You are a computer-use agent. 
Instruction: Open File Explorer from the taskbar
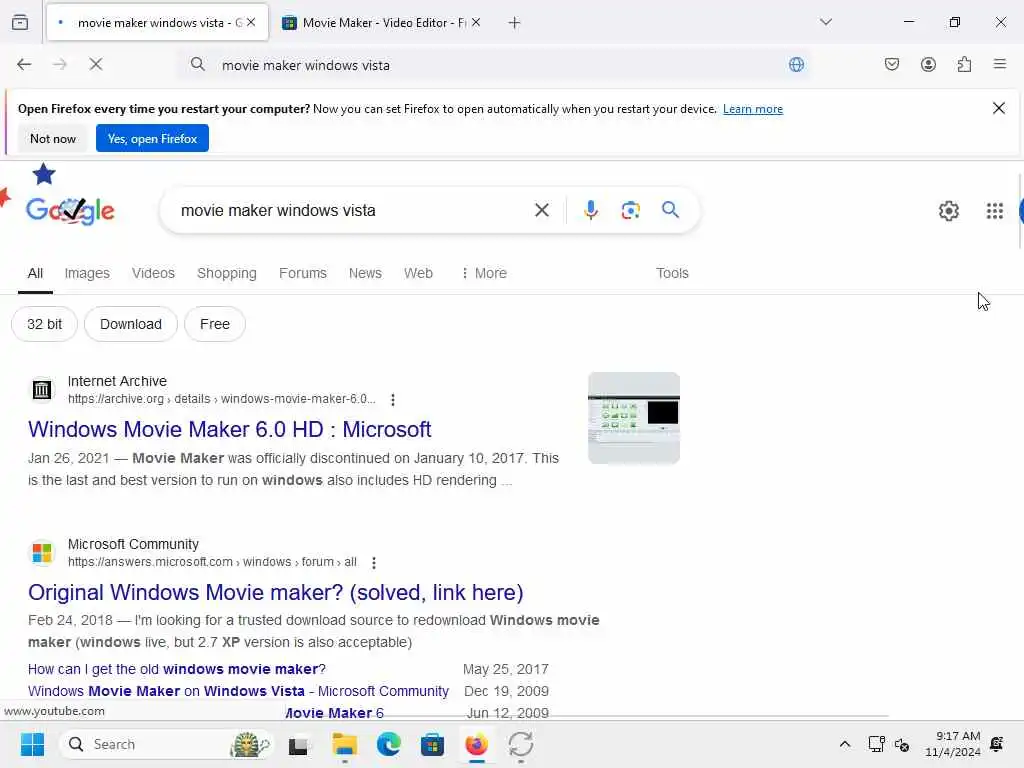tap(344, 744)
